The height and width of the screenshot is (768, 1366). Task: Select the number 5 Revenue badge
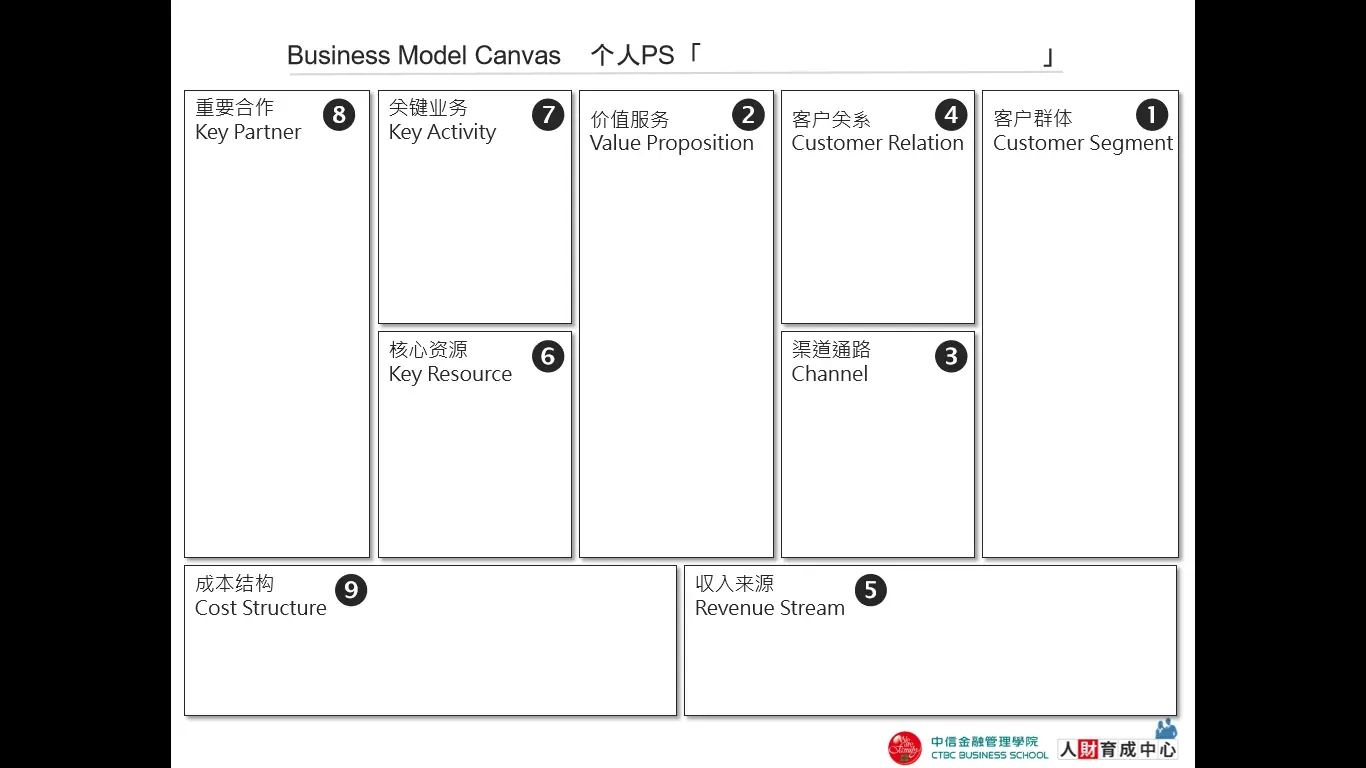pos(871,590)
